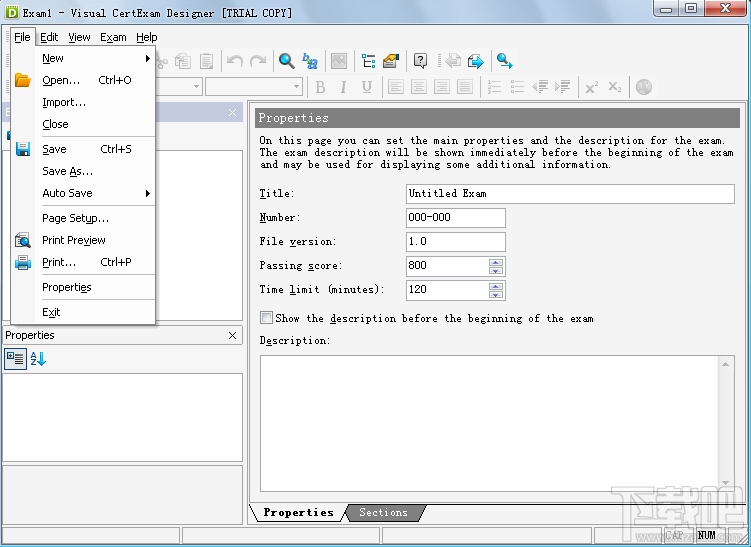Click the blue Next arrow icon
The image size is (751, 547).
coord(476,61)
